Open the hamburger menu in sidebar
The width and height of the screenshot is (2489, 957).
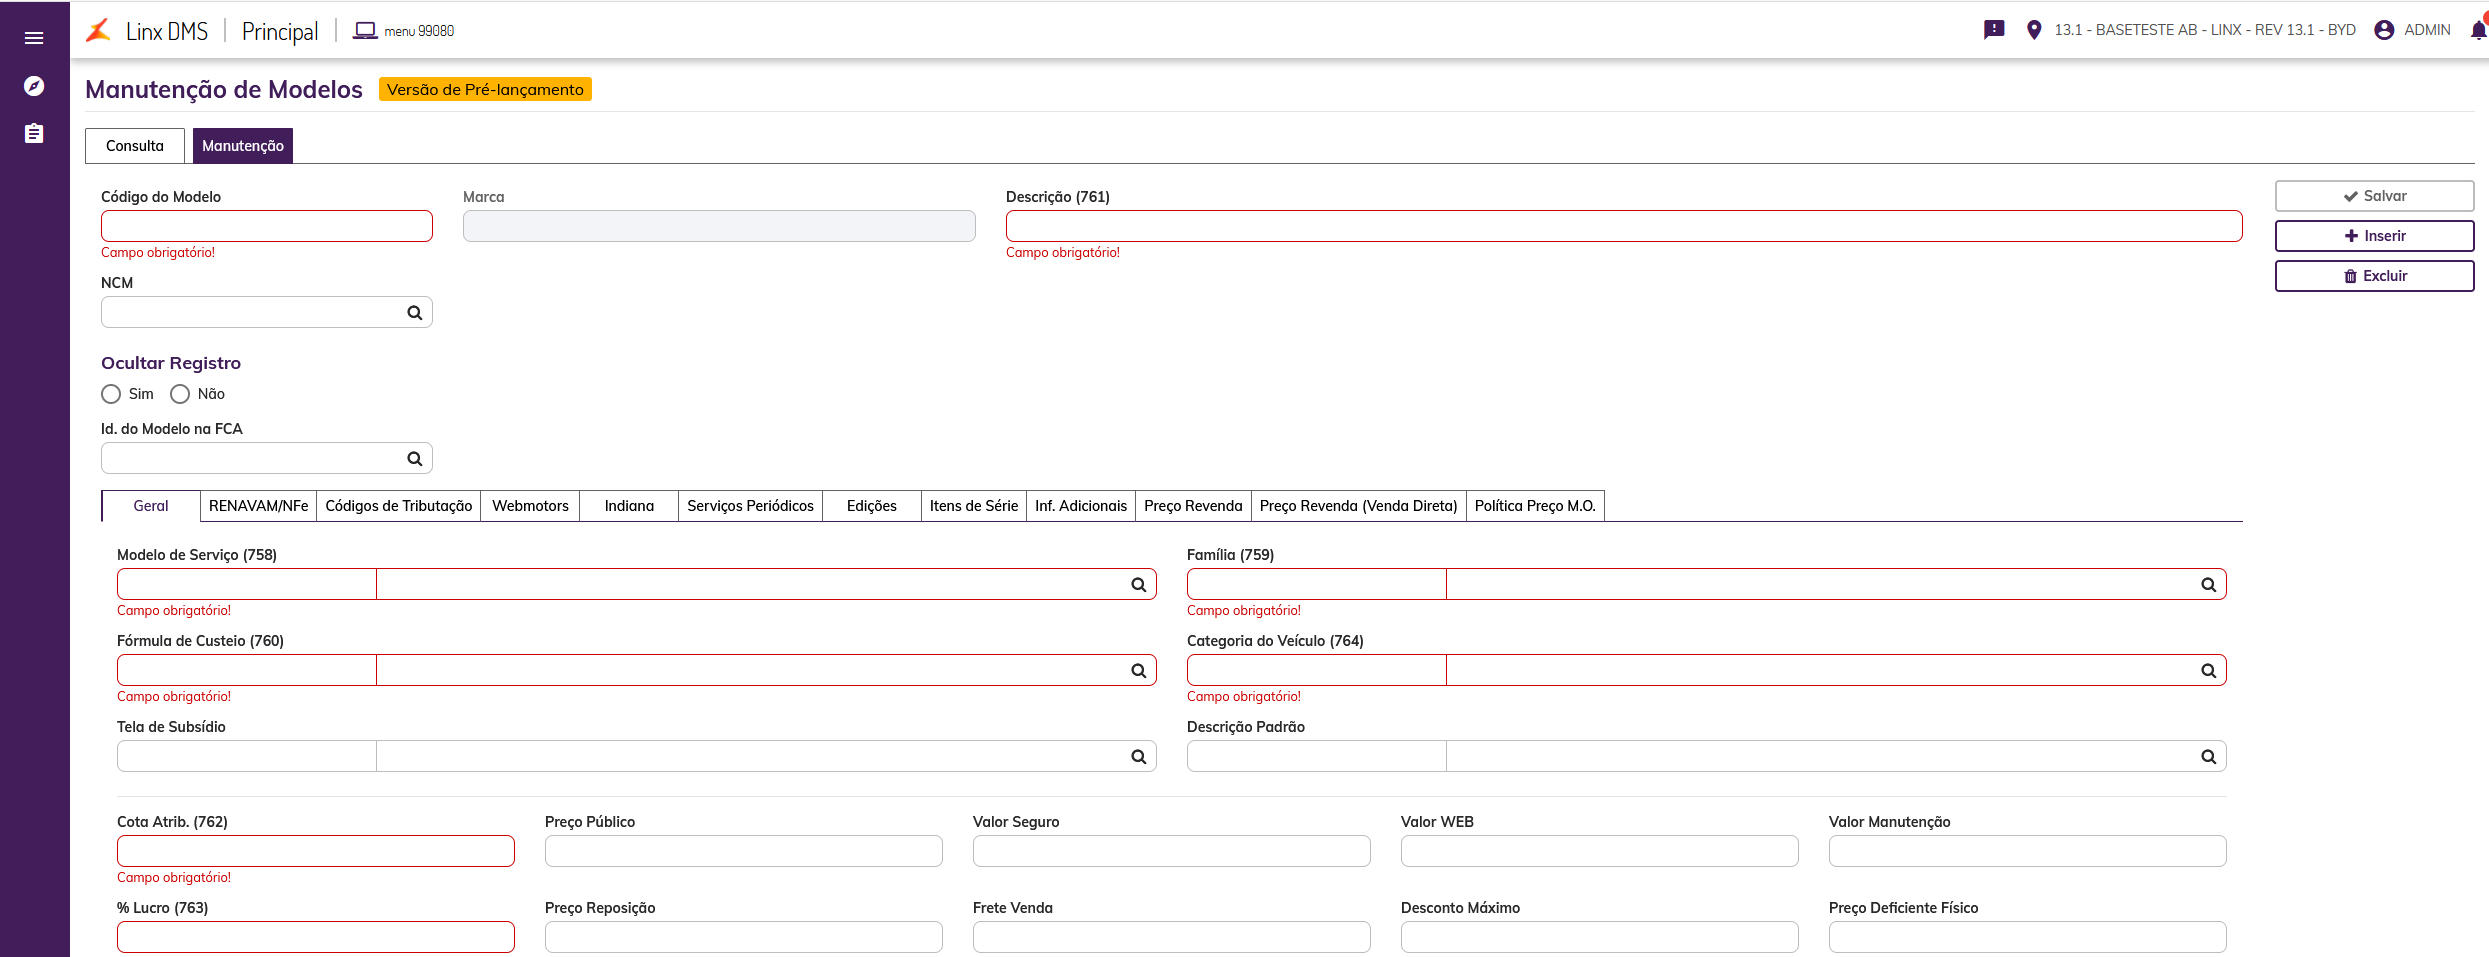pos(34,38)
